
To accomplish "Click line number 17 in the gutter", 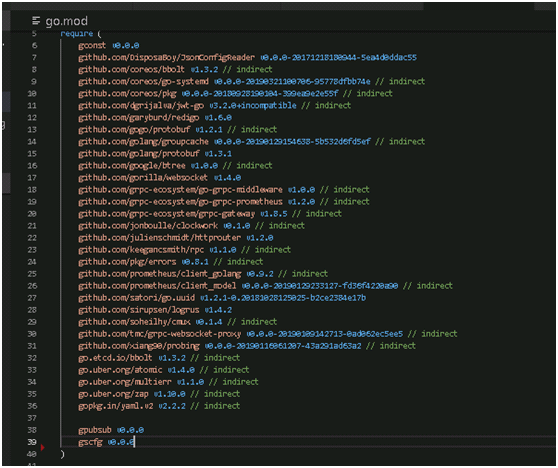I will tap(32, 178).
